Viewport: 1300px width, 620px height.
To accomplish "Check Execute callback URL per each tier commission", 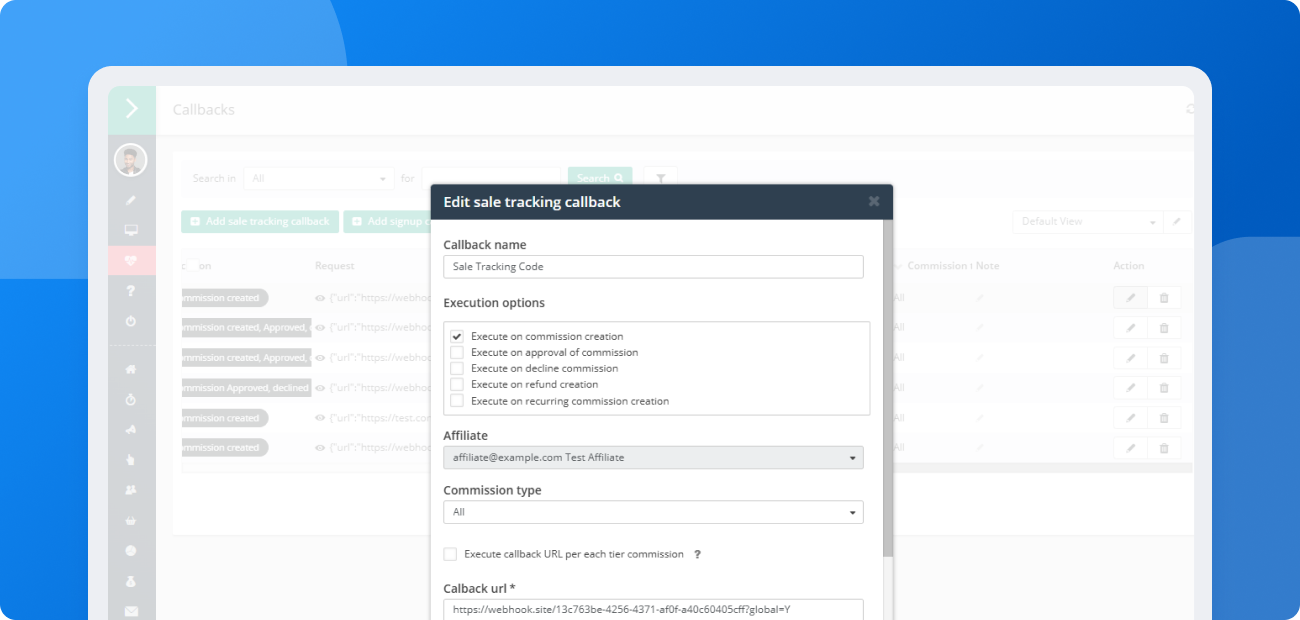I will point(450,554).
